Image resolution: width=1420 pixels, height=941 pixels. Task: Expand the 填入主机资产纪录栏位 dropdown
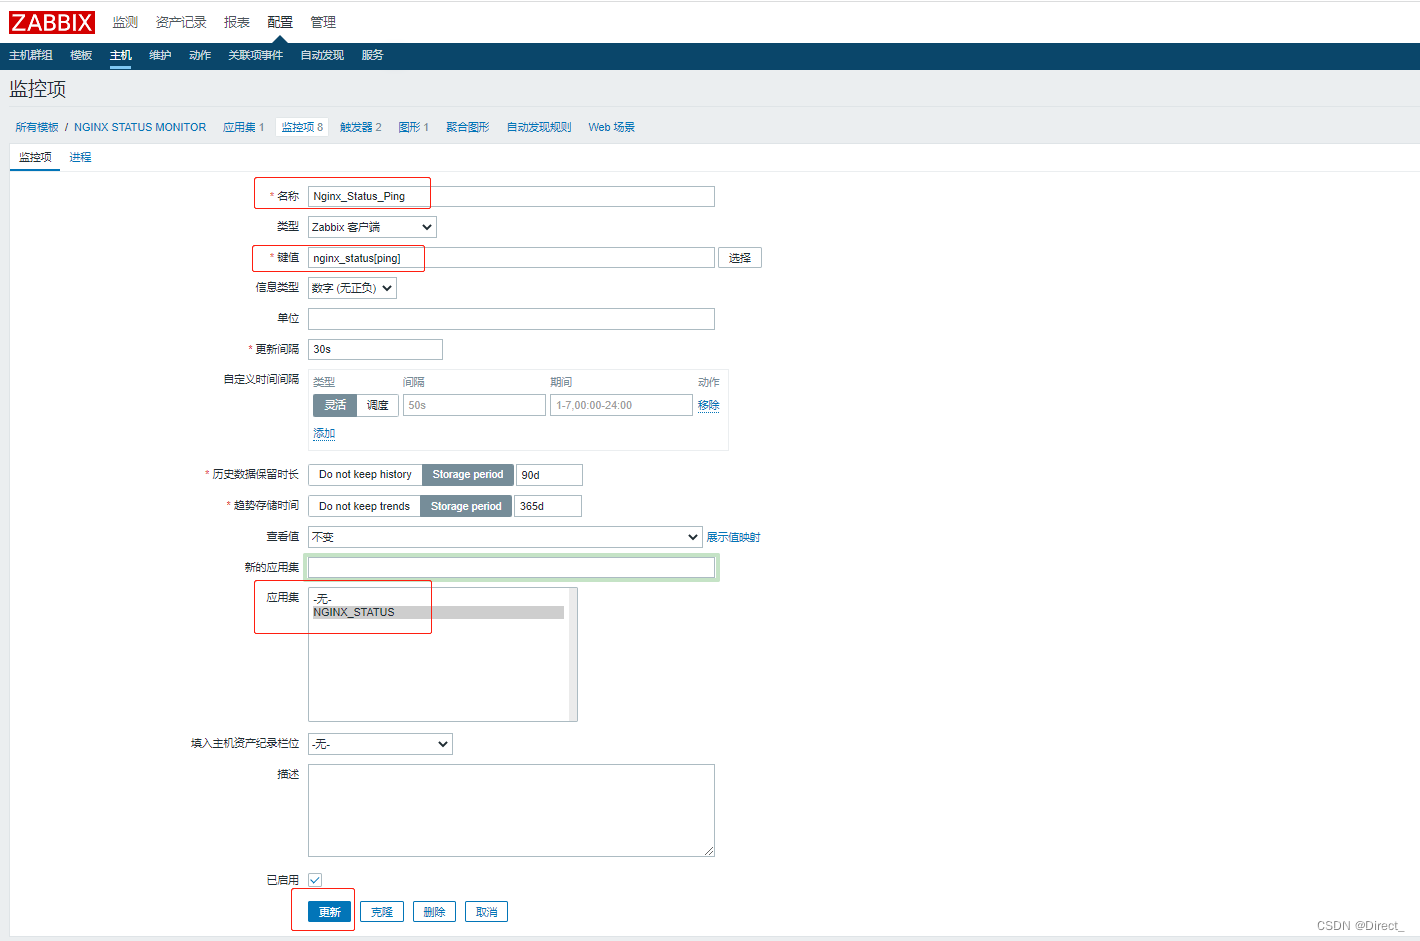coord(380,744)
